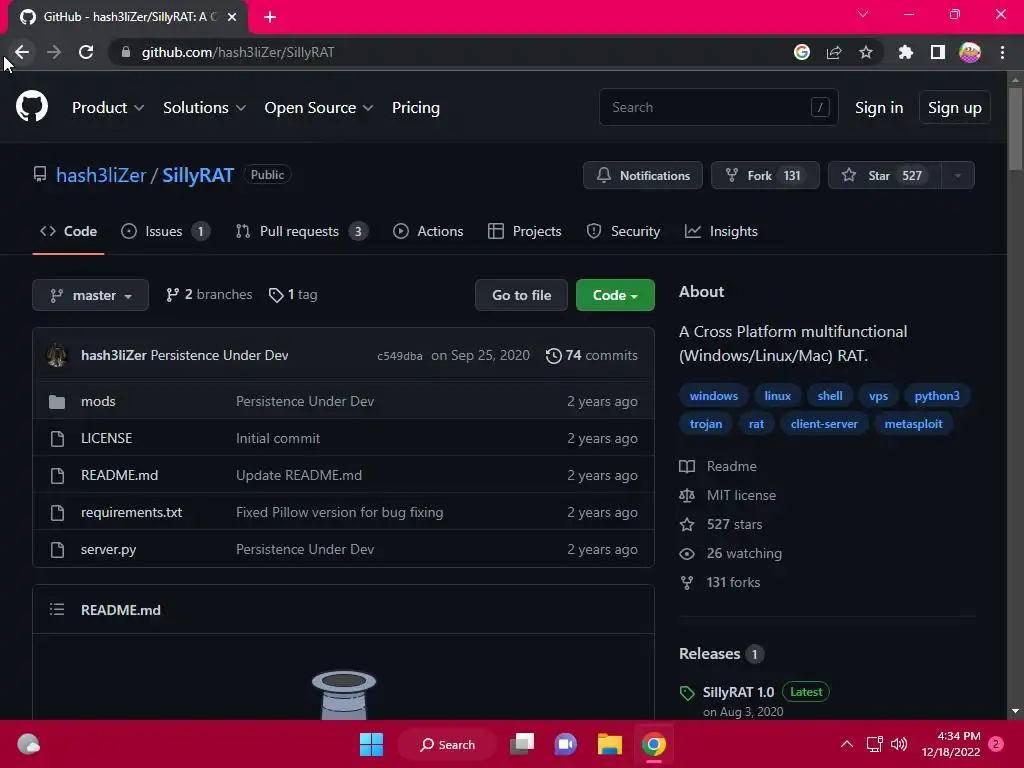This screenshot has height=768, width=1024.
Task: Open the 1 tag link
Action: (293, 295)
